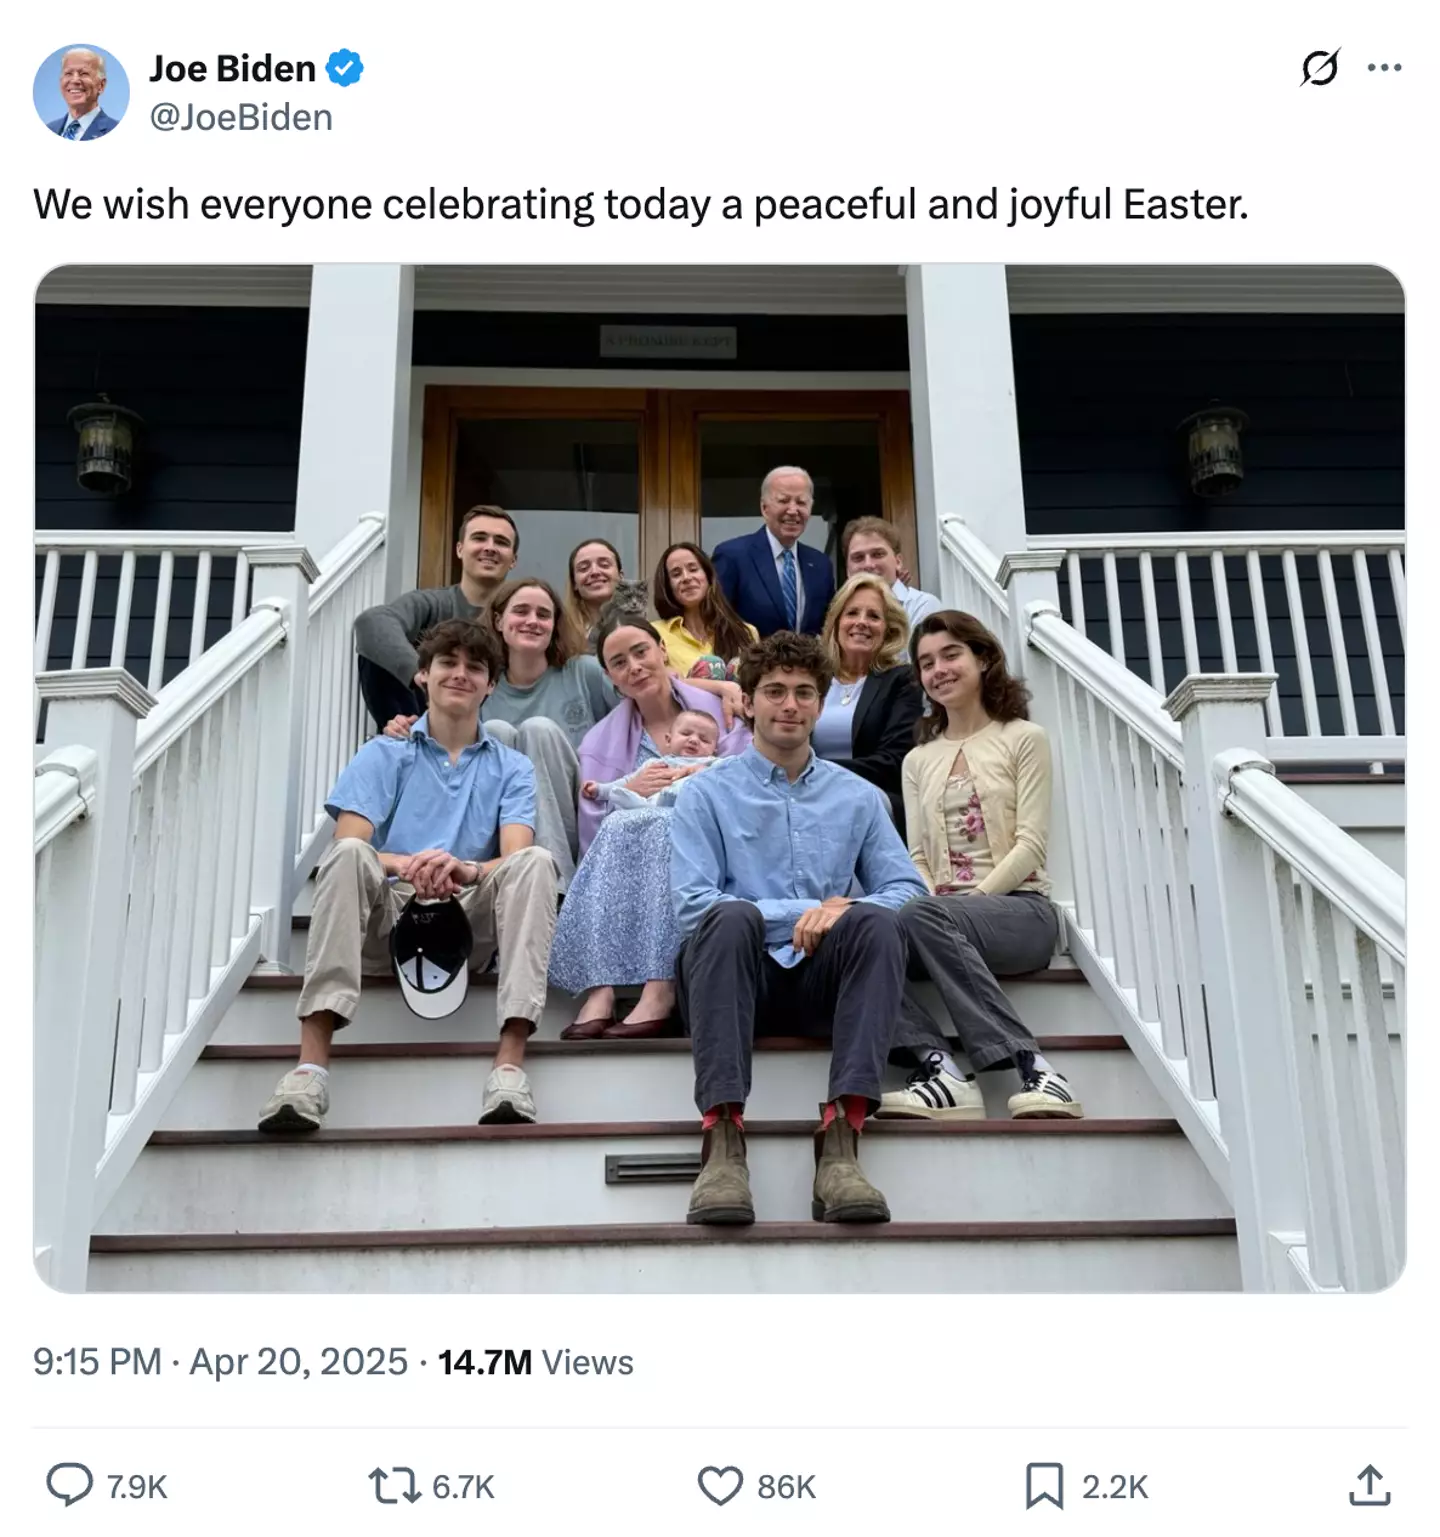The image size is (1440, 1537).
Task: Open the three-dot more options menu
Action: coord(1384,68)
